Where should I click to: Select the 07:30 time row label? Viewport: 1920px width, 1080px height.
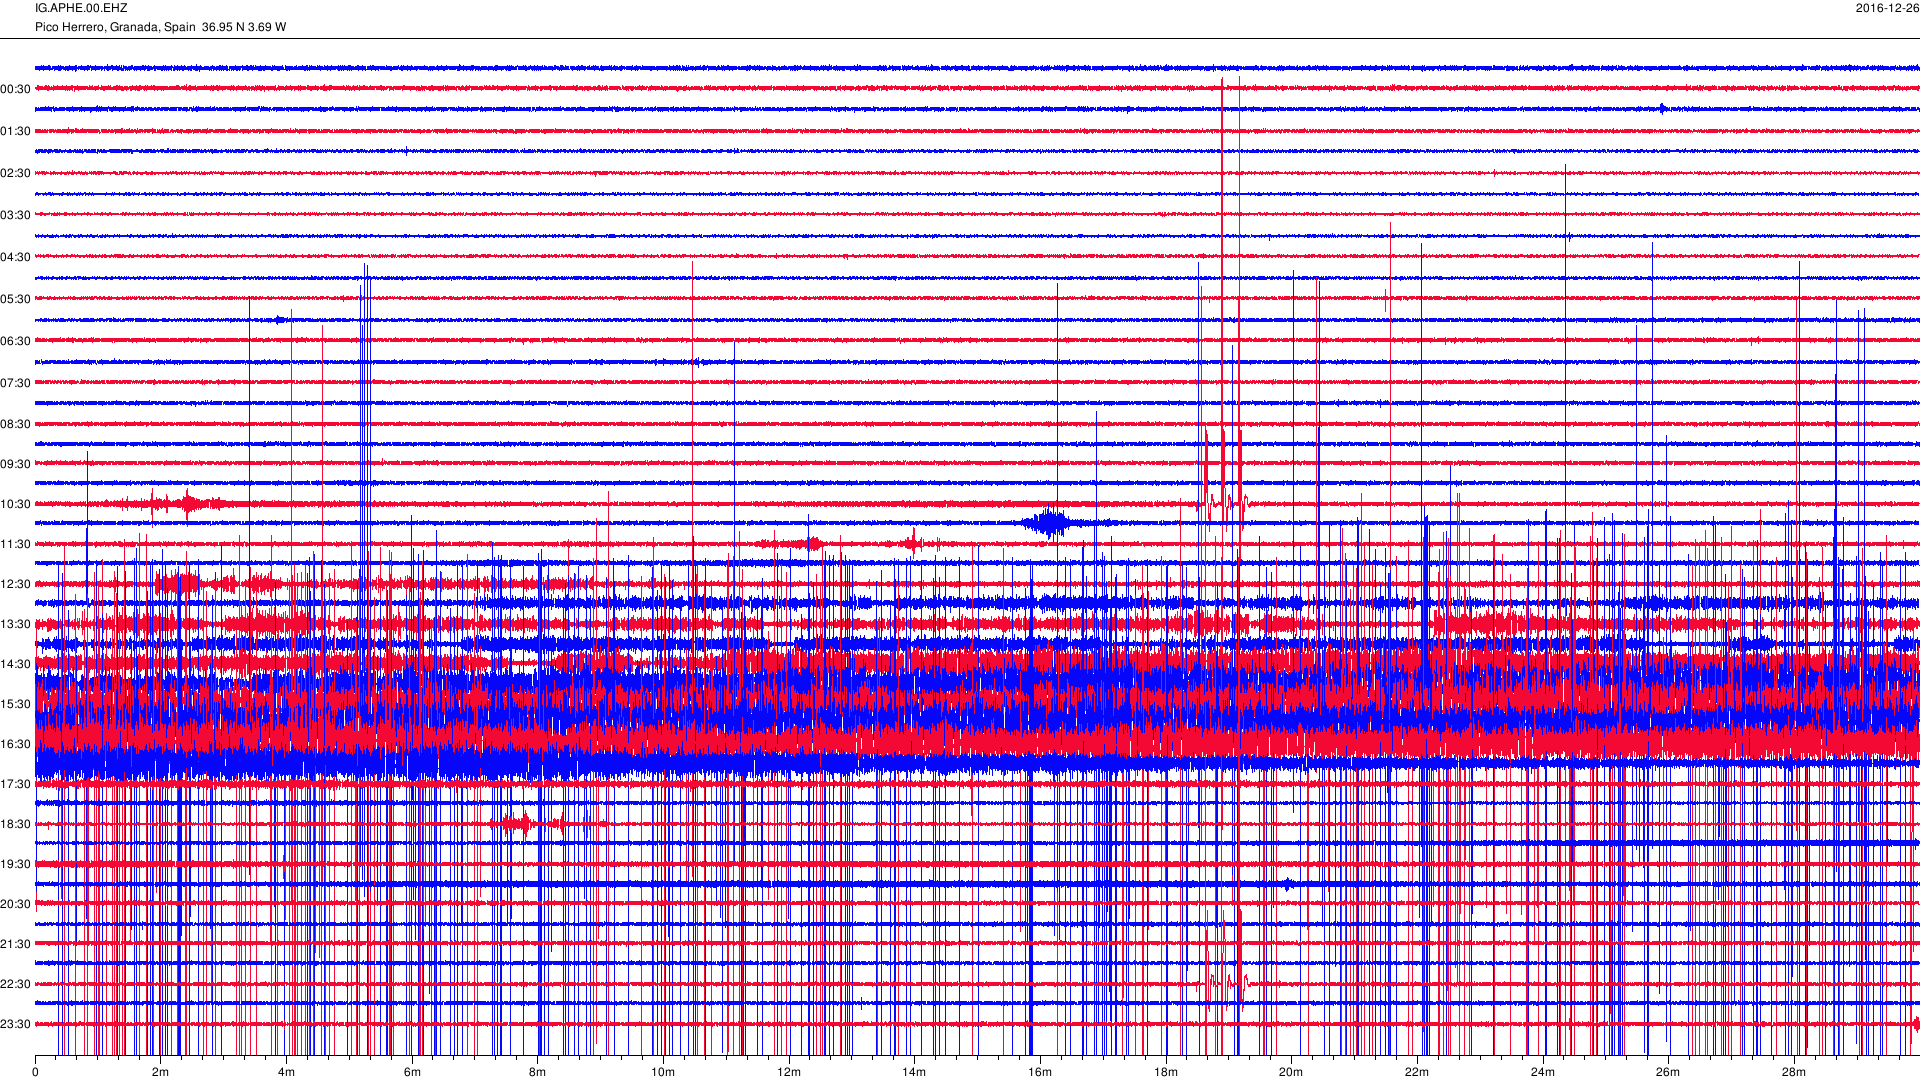pyautogui.click(x=16, y=383)
